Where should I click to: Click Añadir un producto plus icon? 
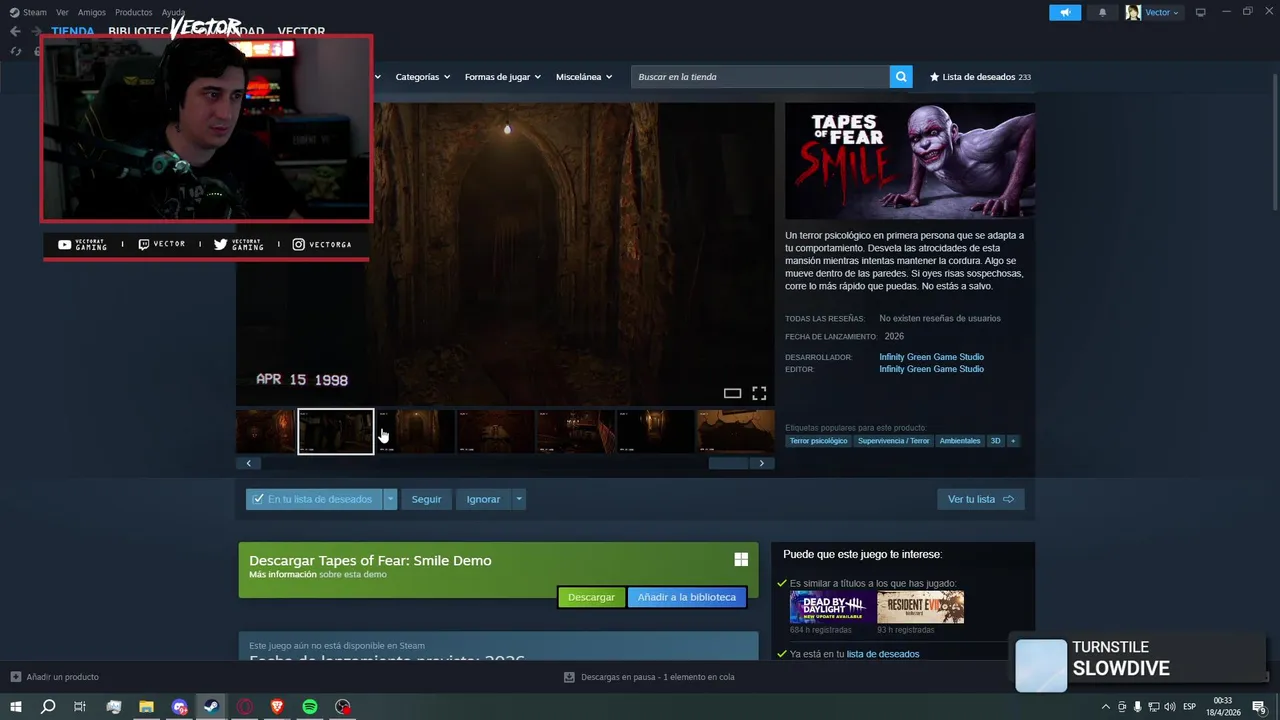tap(15, 677)
